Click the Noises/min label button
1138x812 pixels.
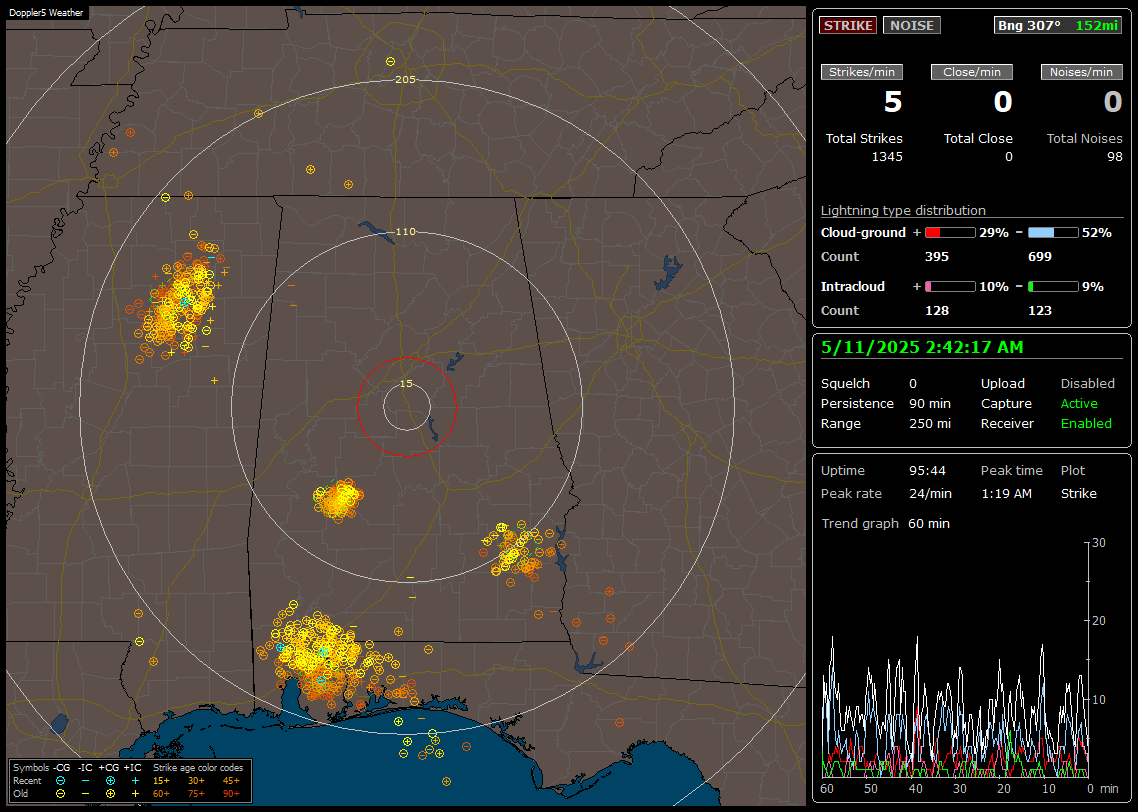pyautogui.click(x=1081, y=72)
